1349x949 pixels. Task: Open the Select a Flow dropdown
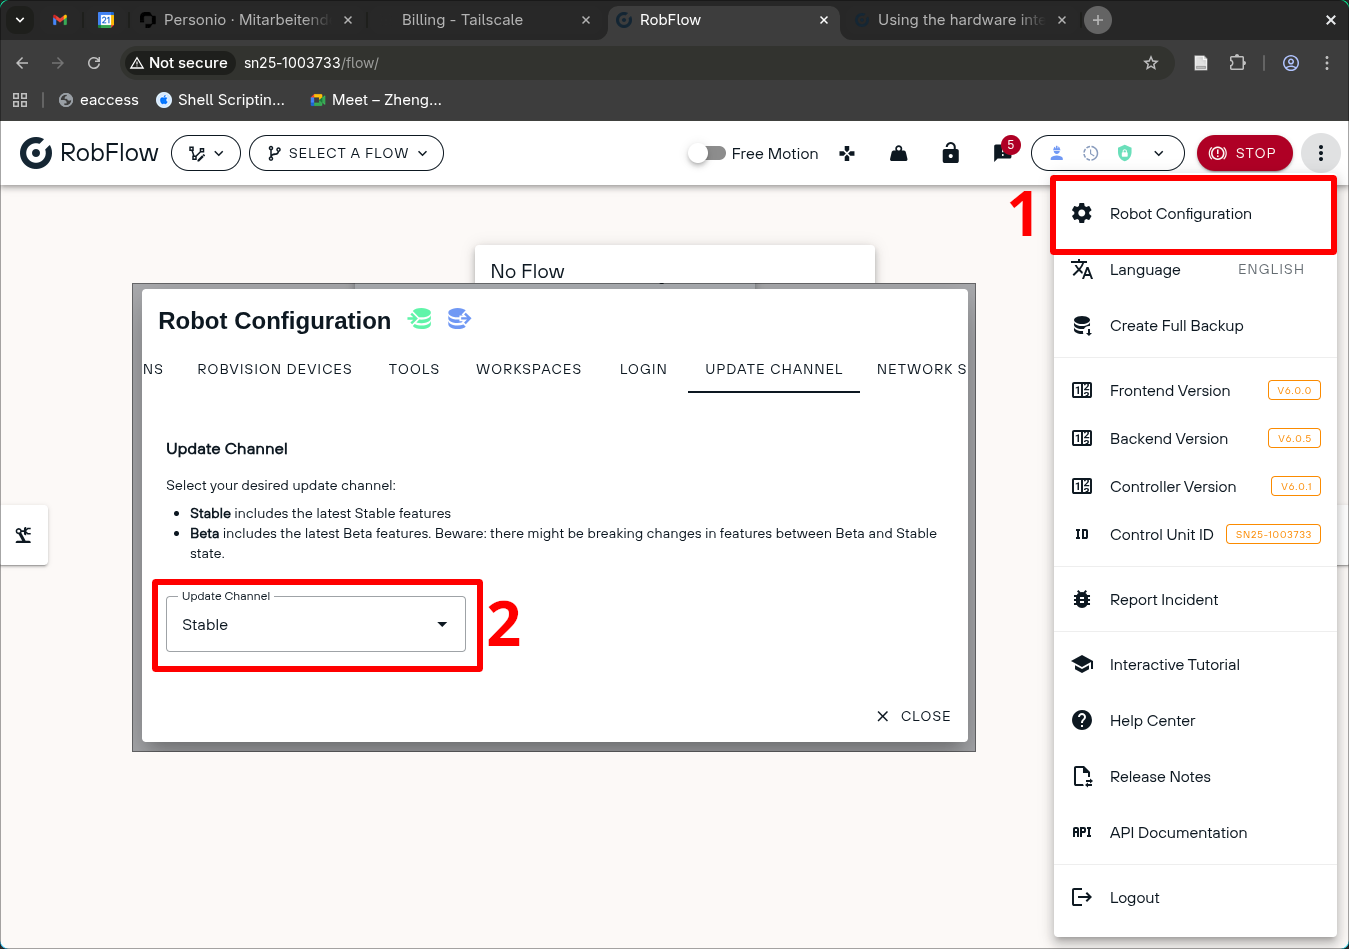[346, 153]
